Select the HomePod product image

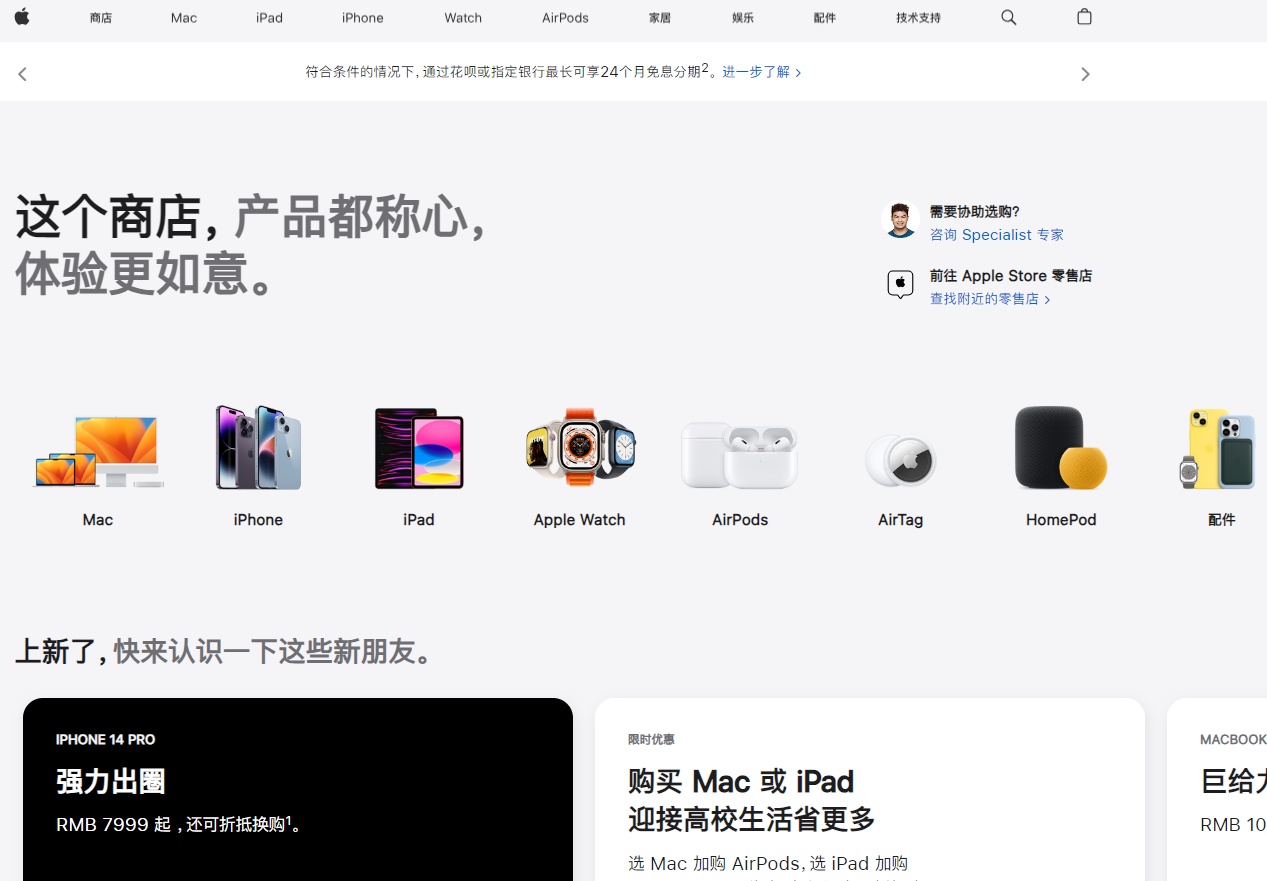click(x=1061, y=448)
